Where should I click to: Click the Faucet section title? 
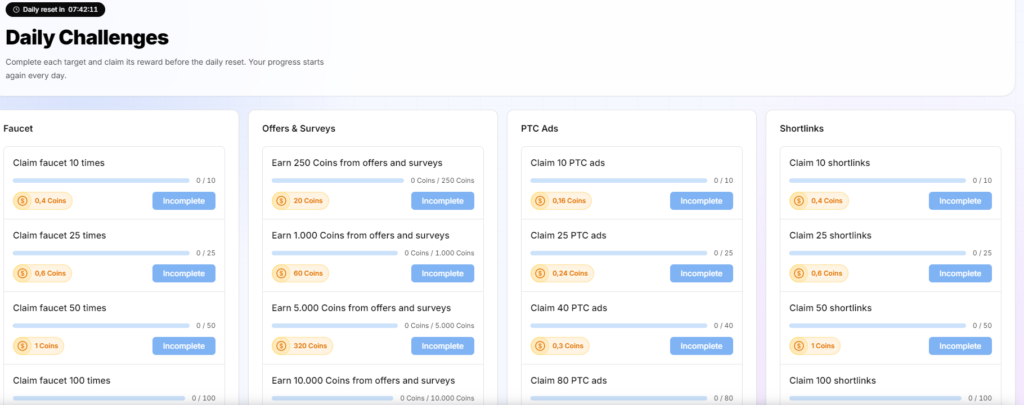click(18, 129)
